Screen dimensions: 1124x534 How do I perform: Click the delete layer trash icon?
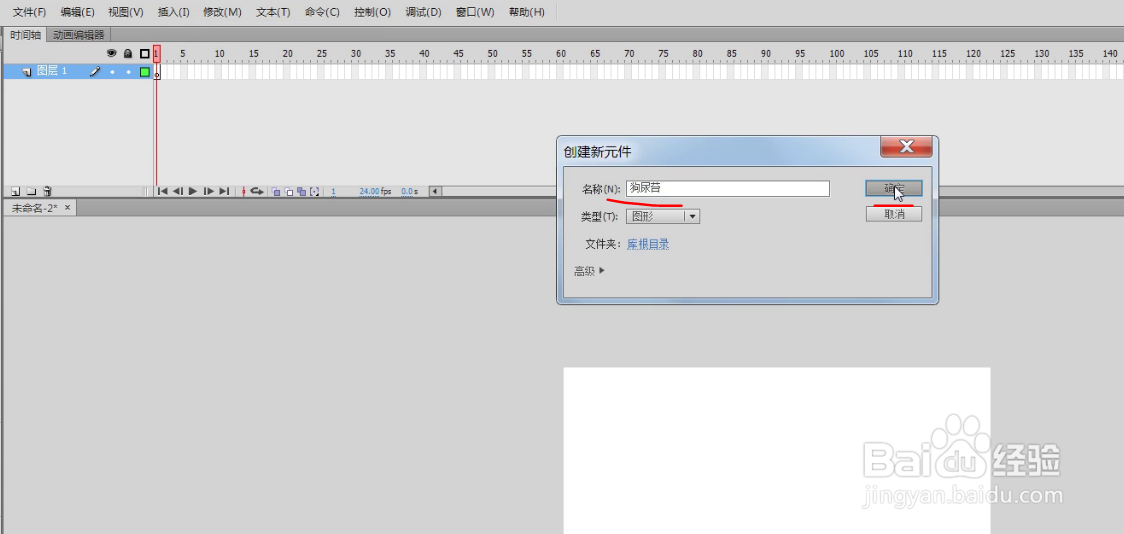47,191
